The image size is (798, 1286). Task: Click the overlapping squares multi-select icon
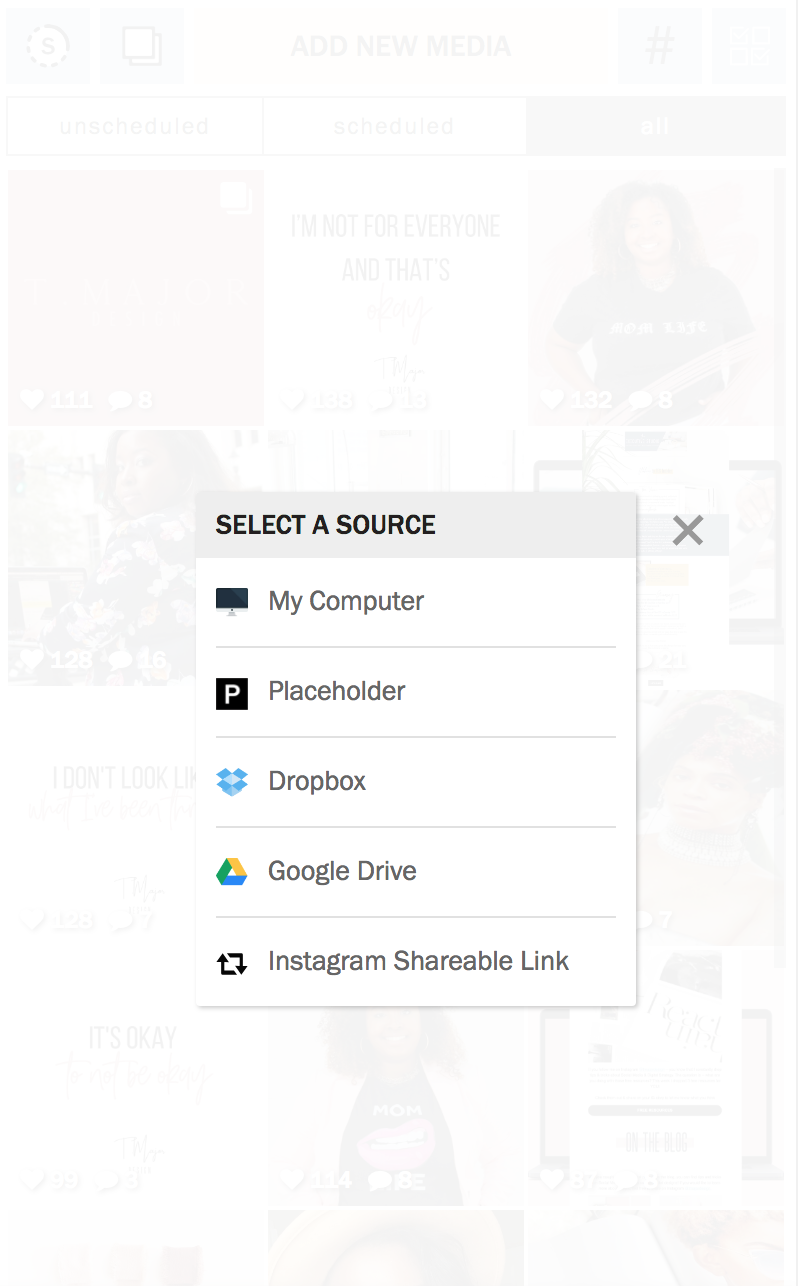142,46
